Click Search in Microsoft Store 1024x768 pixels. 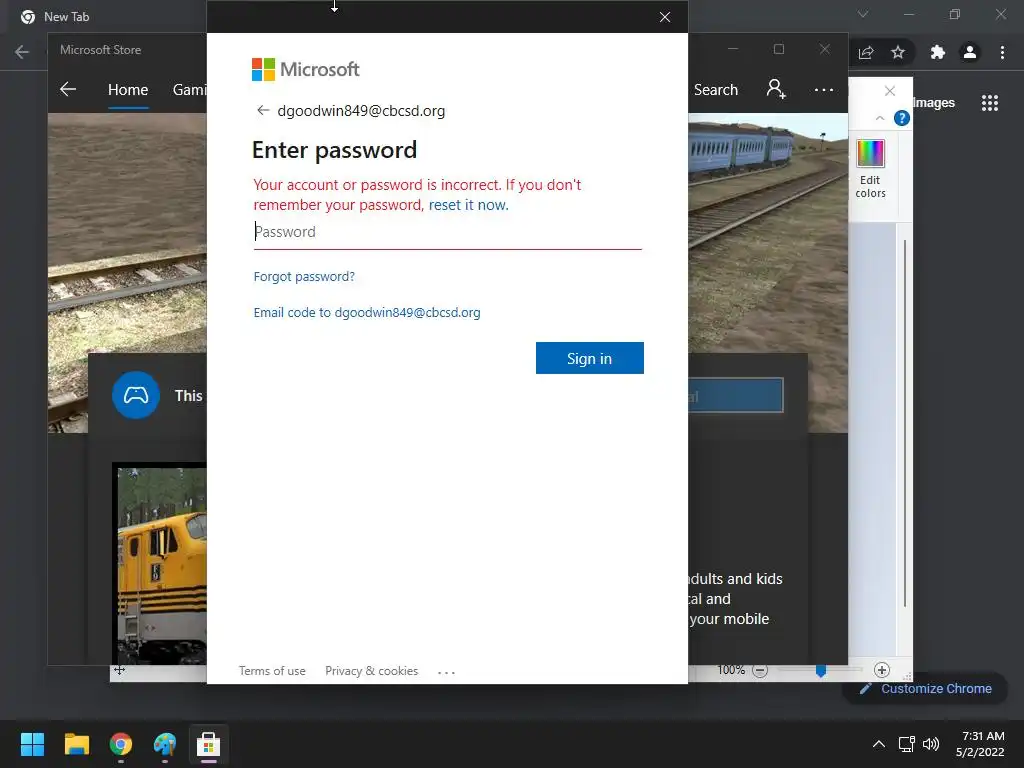(x=716, y=90)
